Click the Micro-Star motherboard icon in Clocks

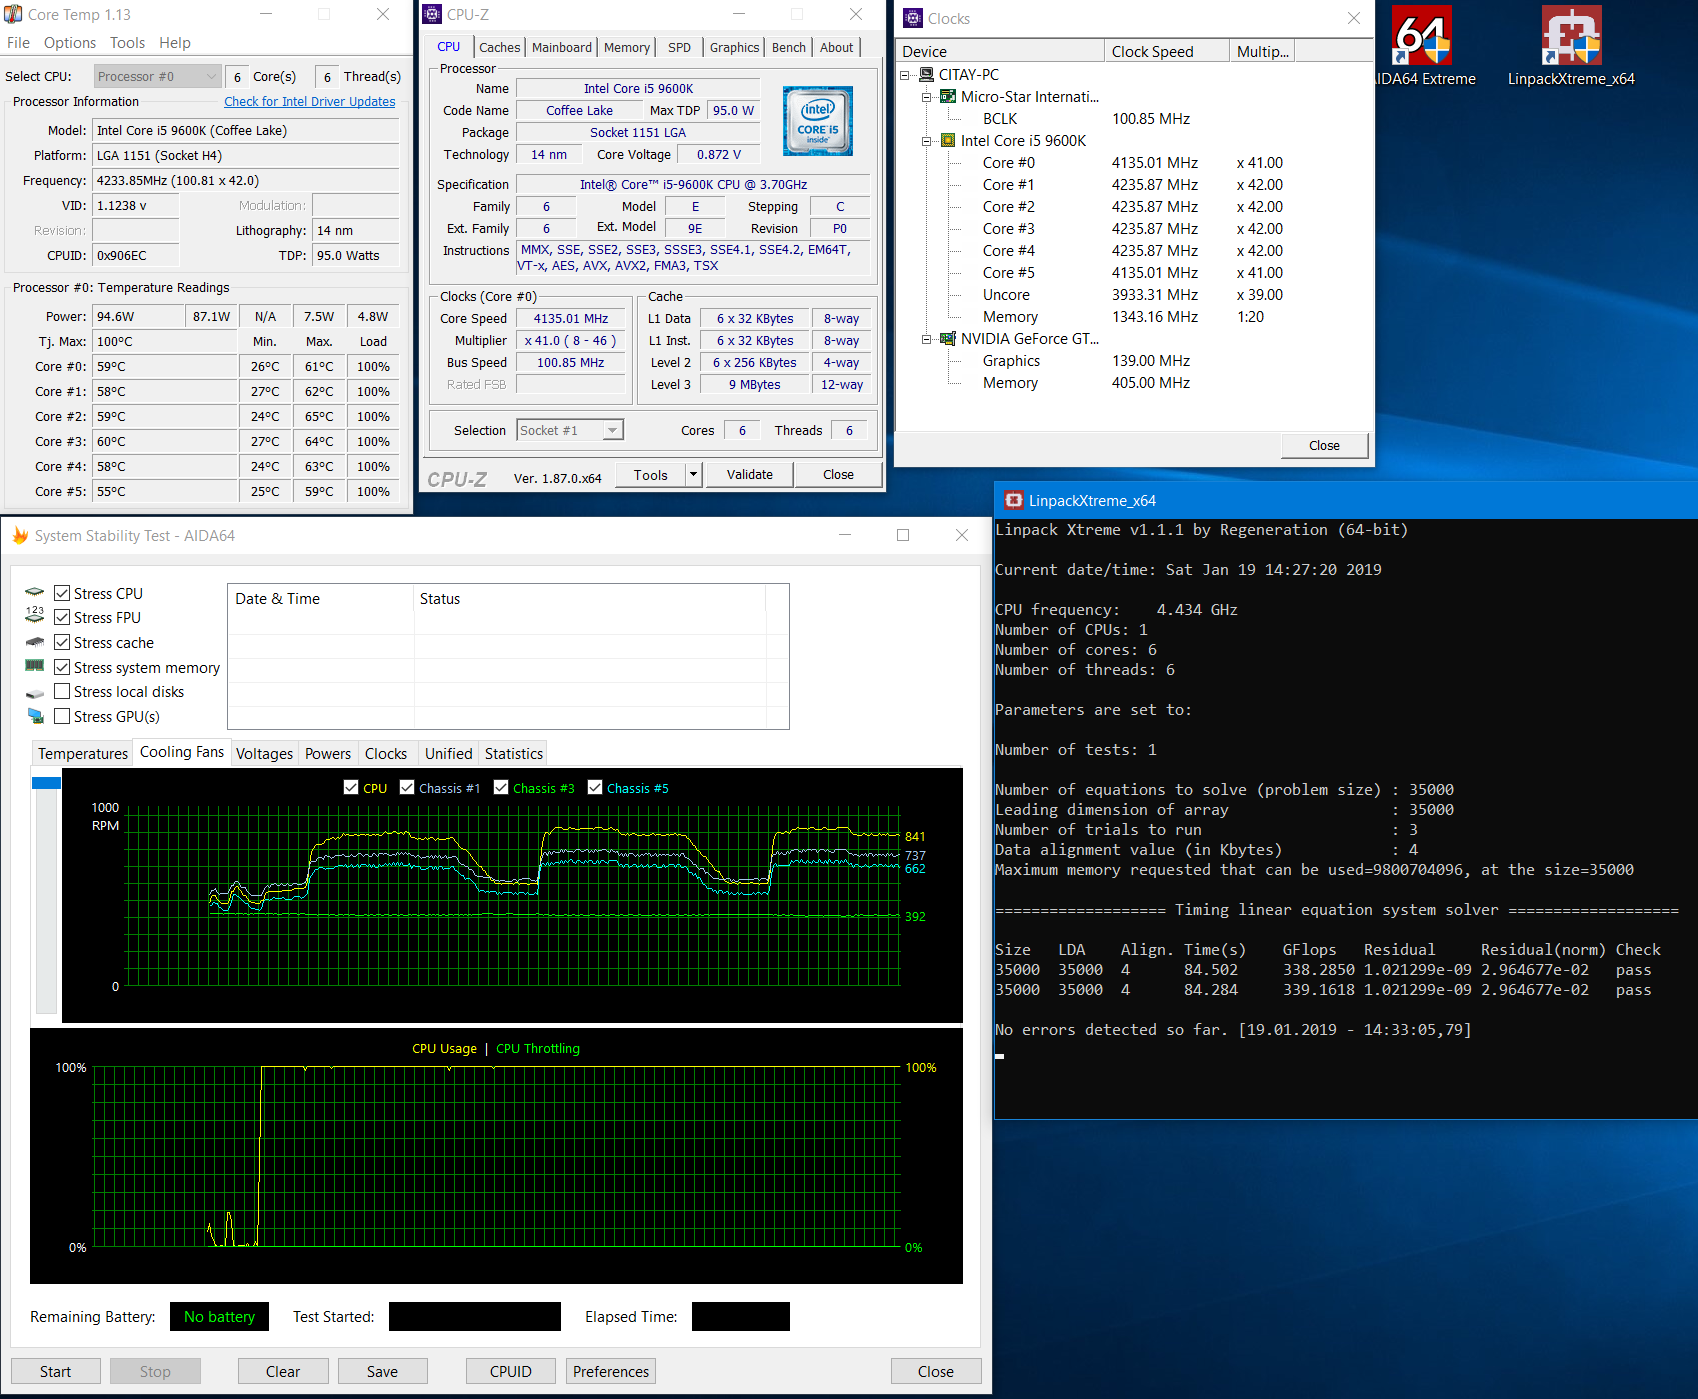(x=948, y=96)
